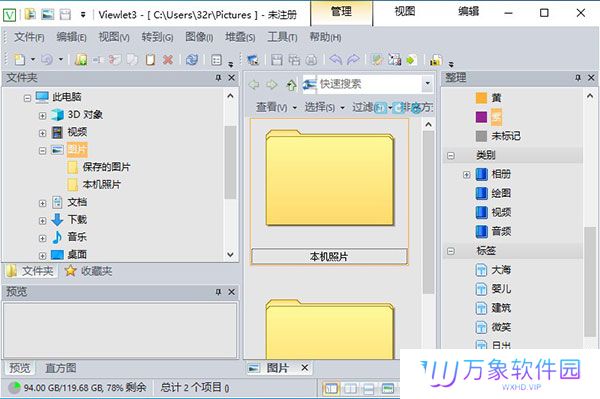This screenshot has width=600, height=399.
Task: Open the 文件(F) menu
Action: click(x=29, y=37)
